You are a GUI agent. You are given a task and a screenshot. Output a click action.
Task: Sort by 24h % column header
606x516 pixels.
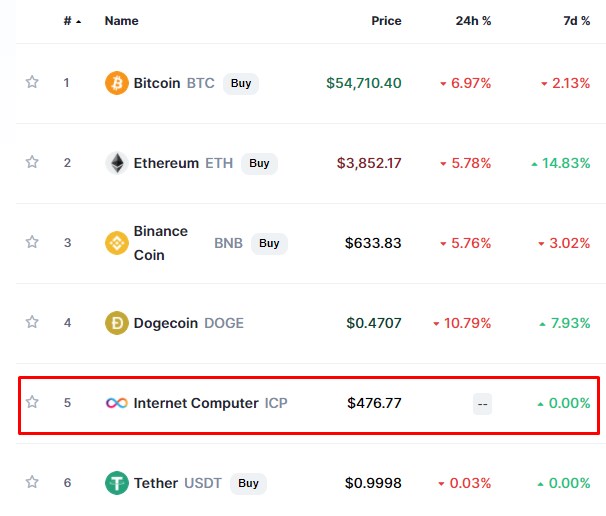pyautogui.click(x=473, y=21)
